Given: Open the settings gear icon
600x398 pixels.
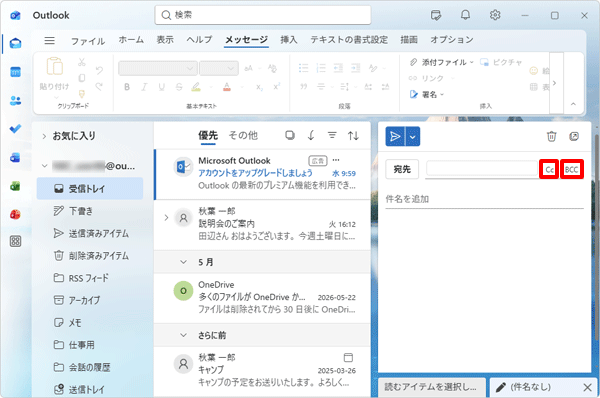Looking at the screenshot, I should (495, 15).
